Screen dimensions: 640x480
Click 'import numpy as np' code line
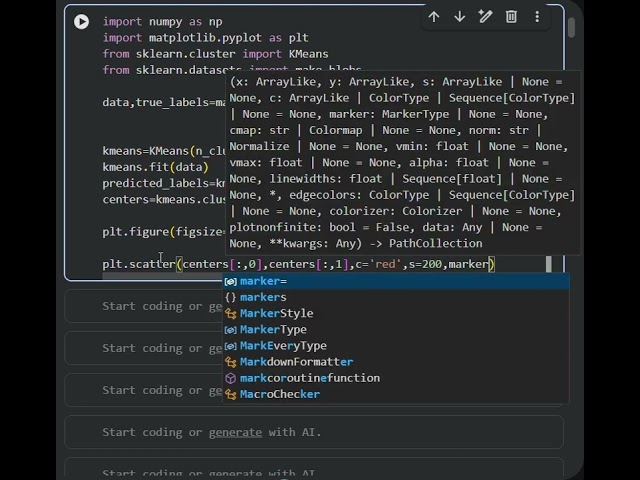click(x=162, y=22)
